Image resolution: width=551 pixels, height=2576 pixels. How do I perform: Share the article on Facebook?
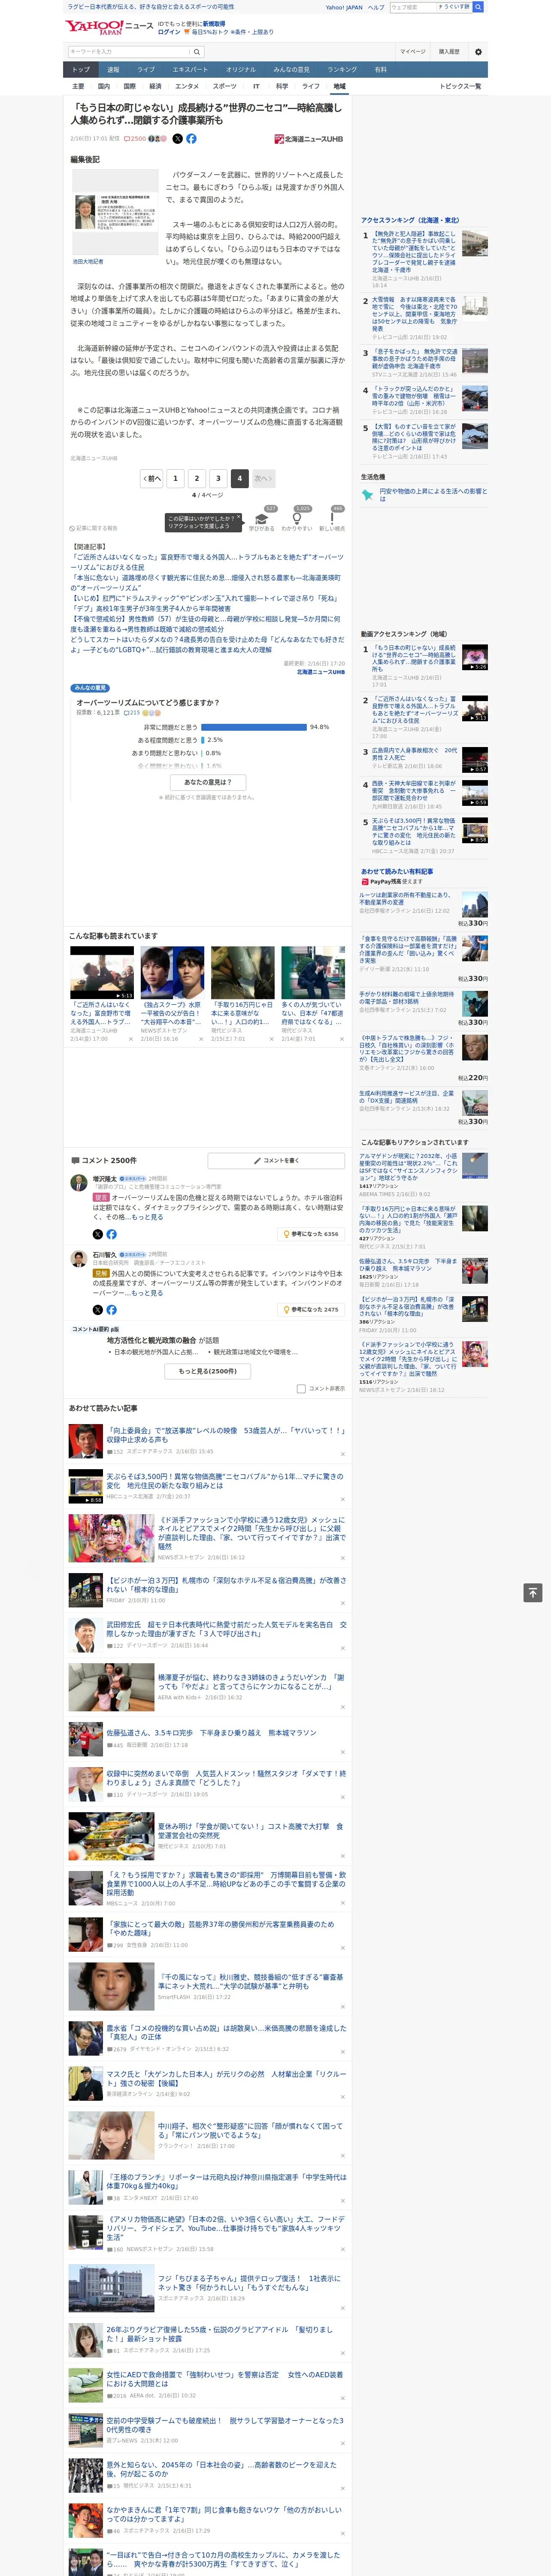pyautogui.click(x=191, y=139)
